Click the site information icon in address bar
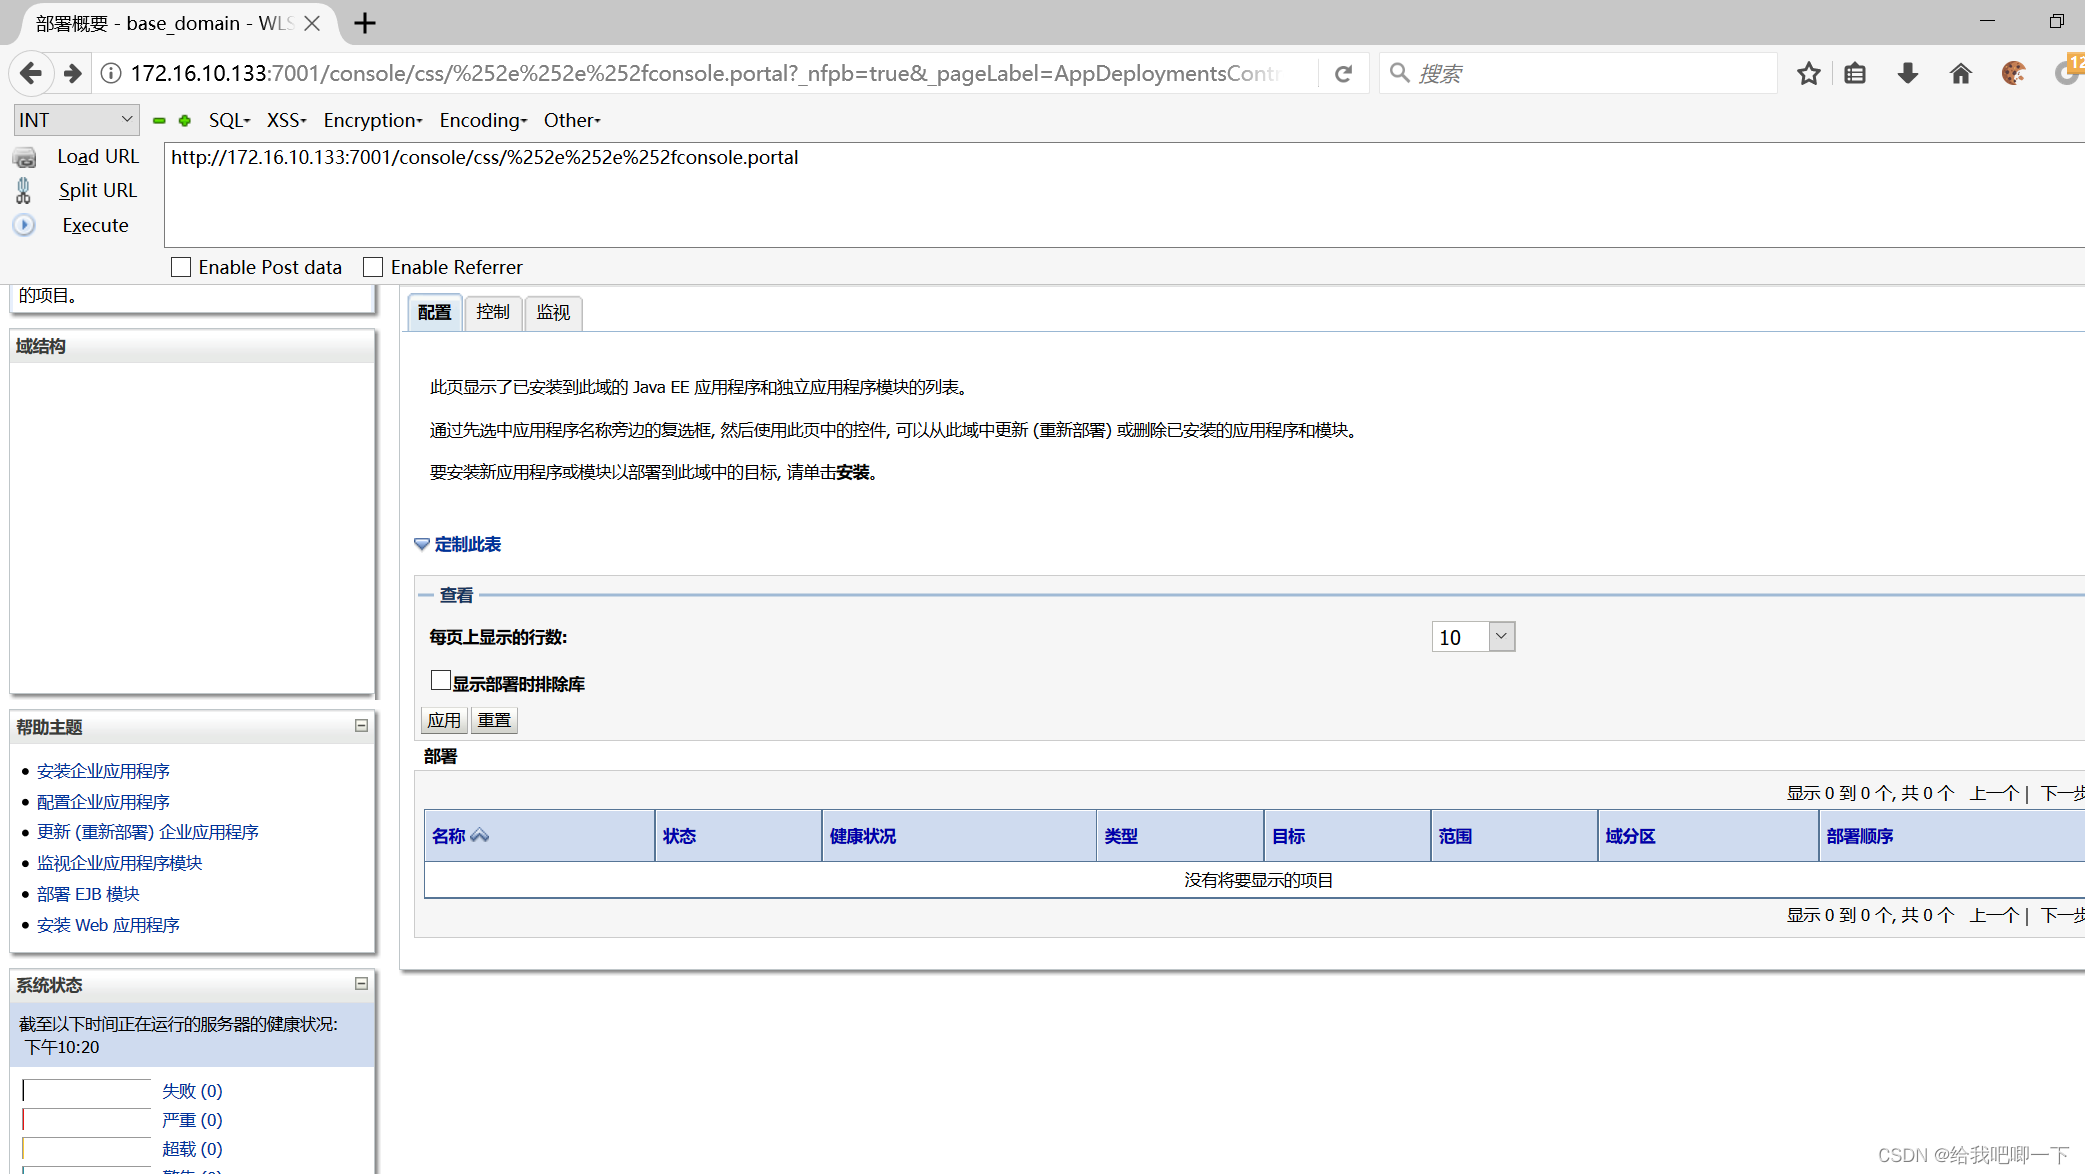 [112, 73]
